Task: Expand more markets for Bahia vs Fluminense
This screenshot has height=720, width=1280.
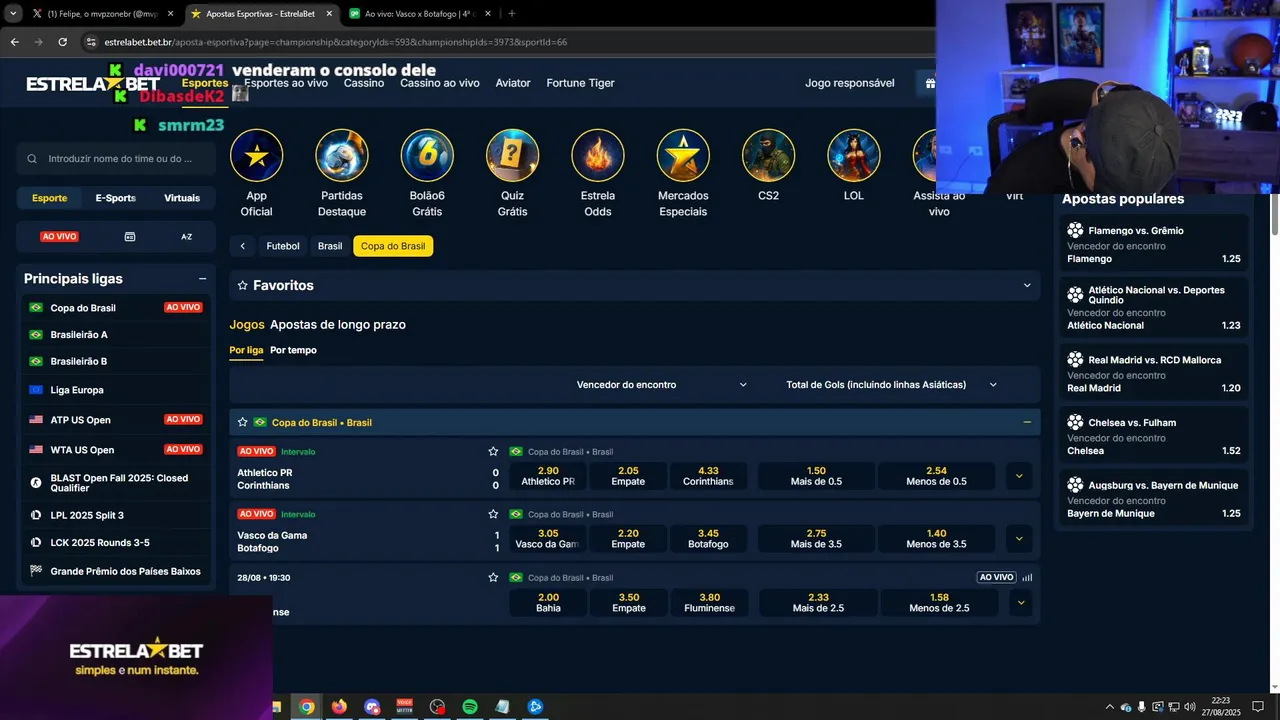Action: [x=1020, y=602]
